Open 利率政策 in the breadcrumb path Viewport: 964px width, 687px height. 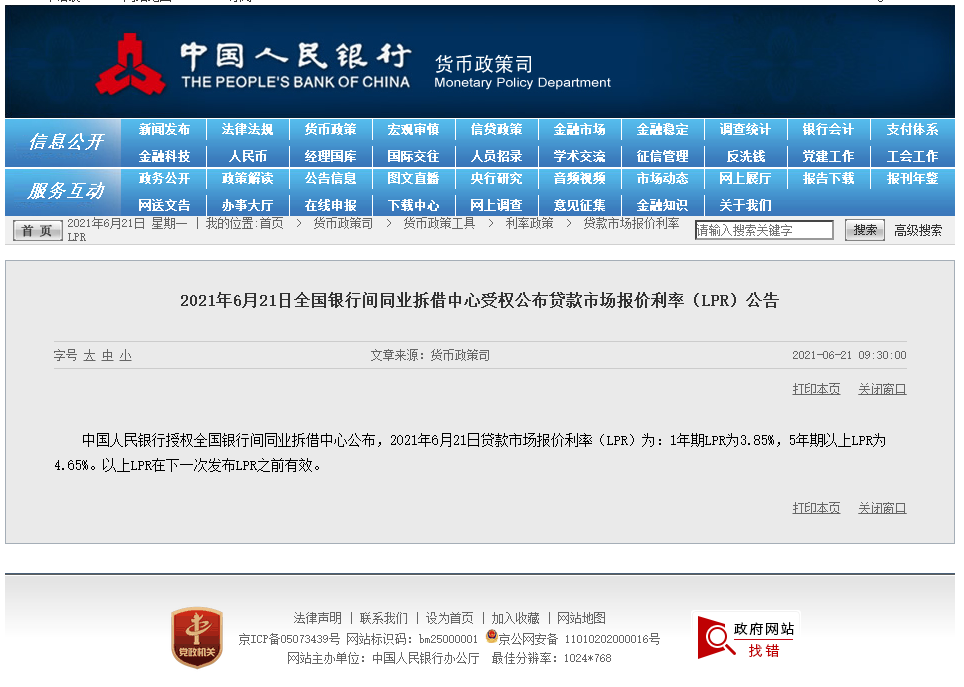point(529,224)
